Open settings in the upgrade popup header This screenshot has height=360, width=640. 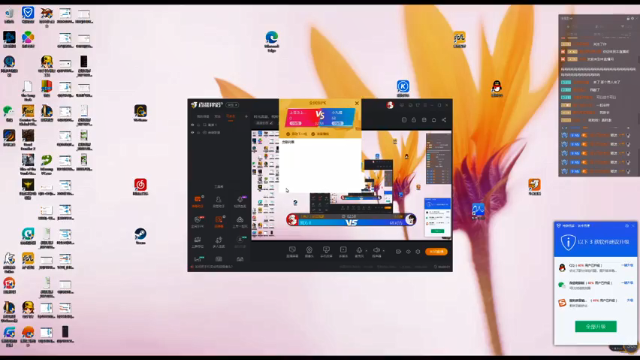point(627,226)
